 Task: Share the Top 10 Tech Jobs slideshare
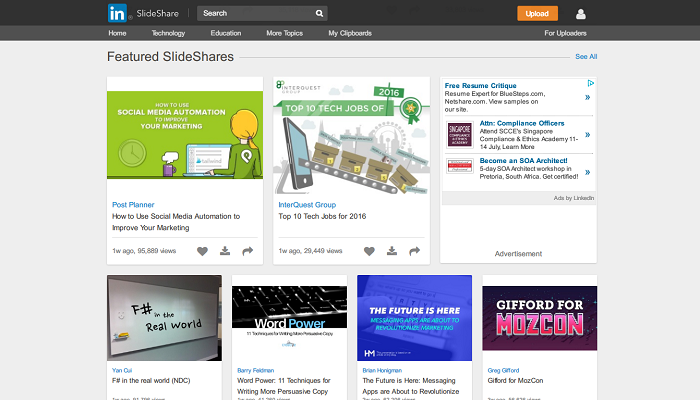(x=415, y=251)
